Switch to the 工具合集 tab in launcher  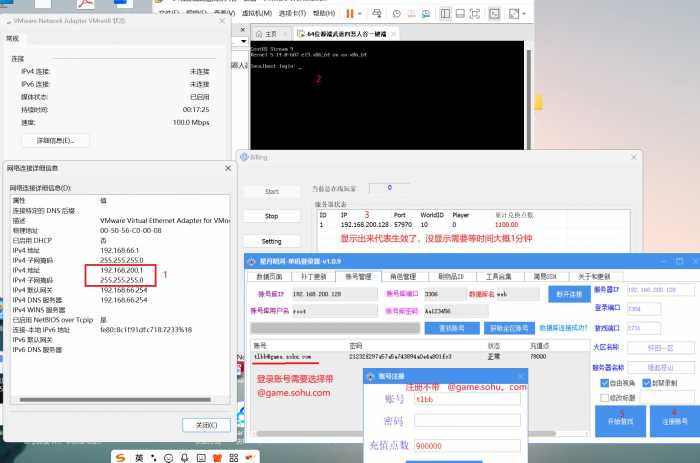tap(499, 276)
